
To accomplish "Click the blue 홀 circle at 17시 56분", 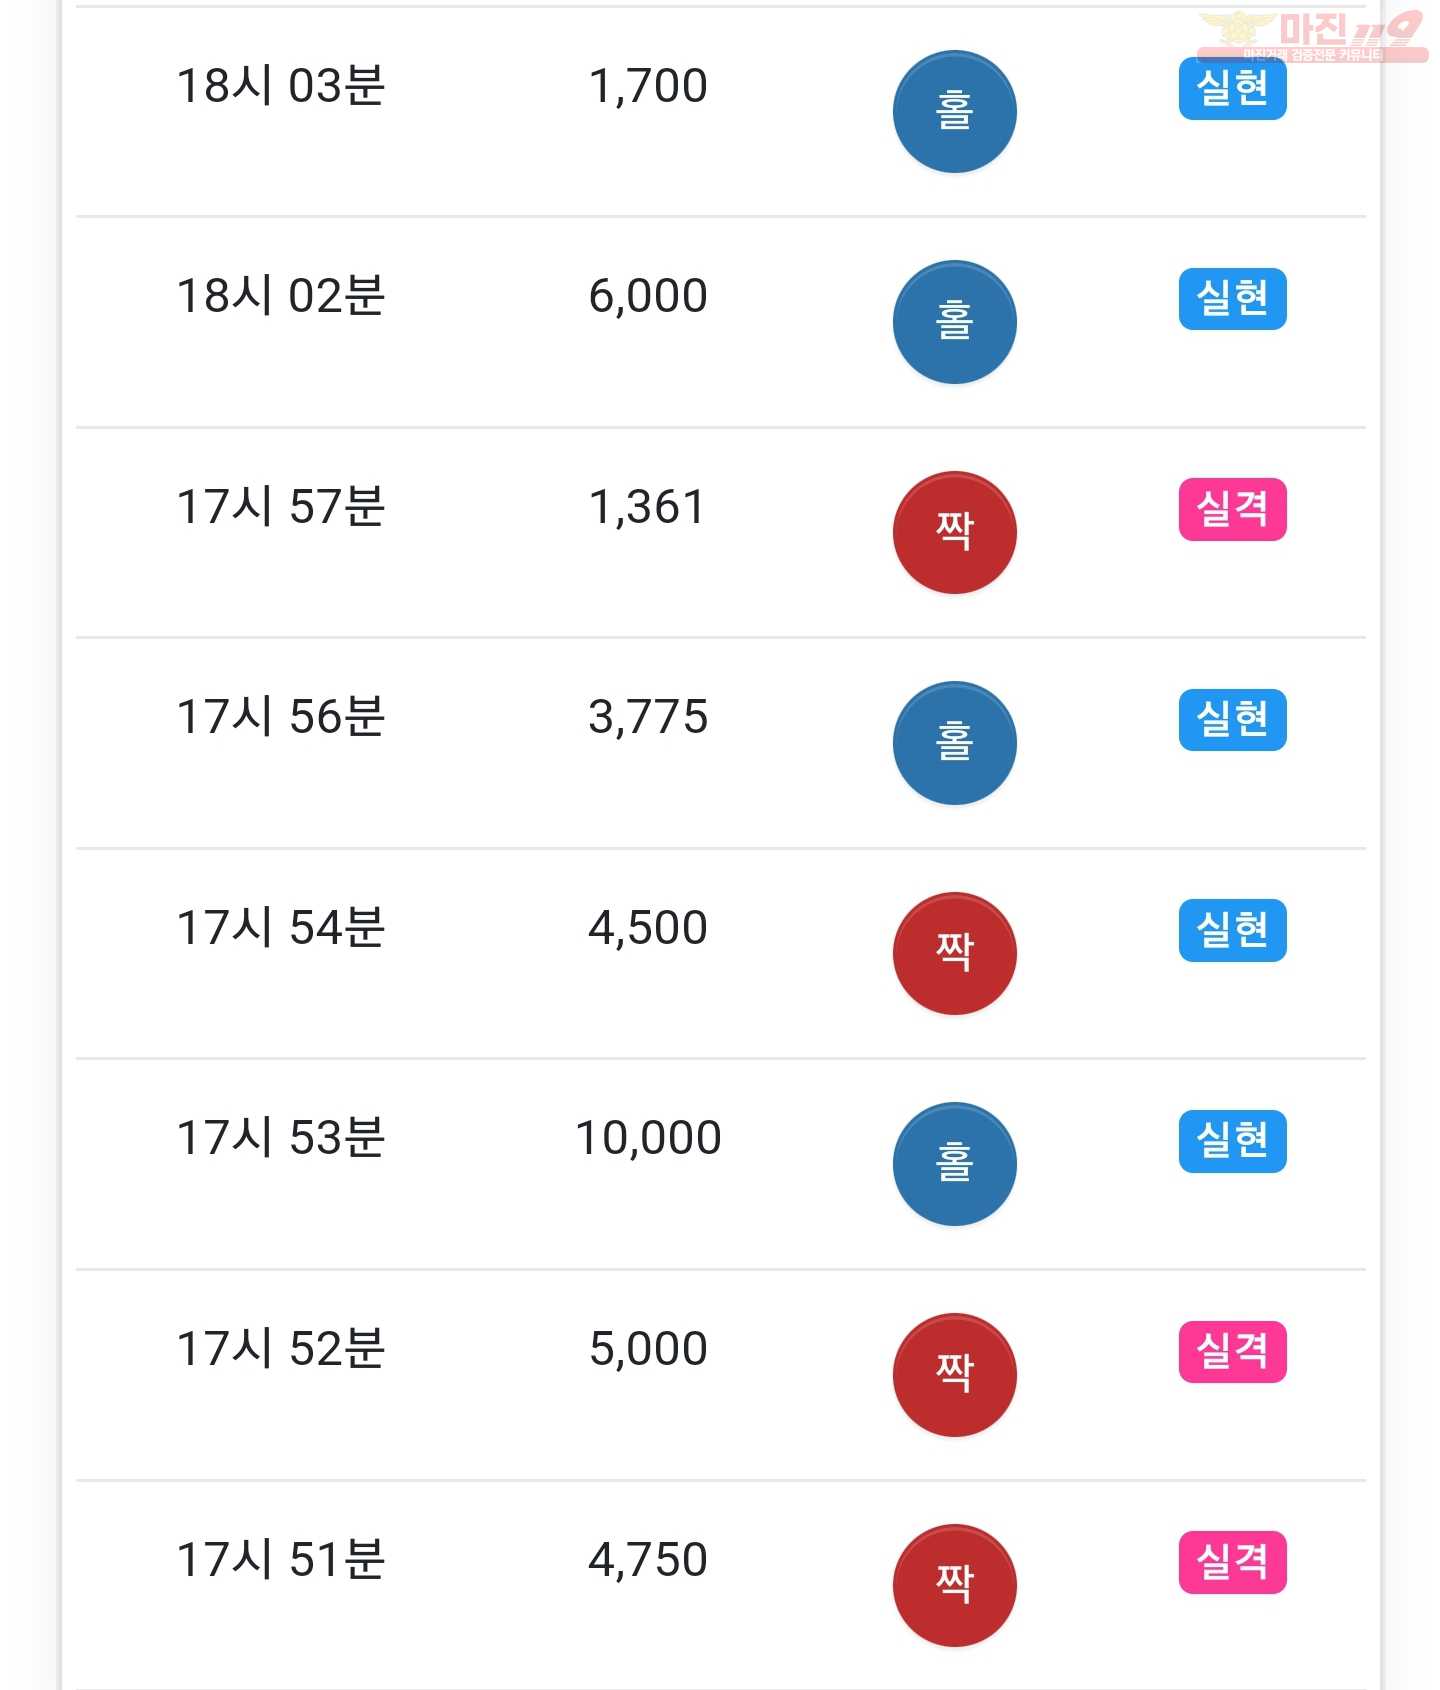I will [x=954, y=743].
